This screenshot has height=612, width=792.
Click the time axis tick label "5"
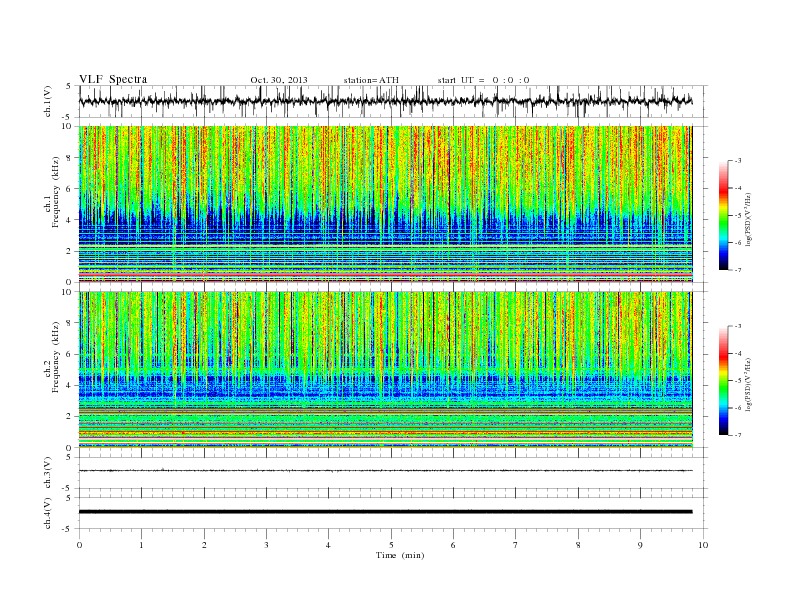pyautogui.click(x=391, y=545)
